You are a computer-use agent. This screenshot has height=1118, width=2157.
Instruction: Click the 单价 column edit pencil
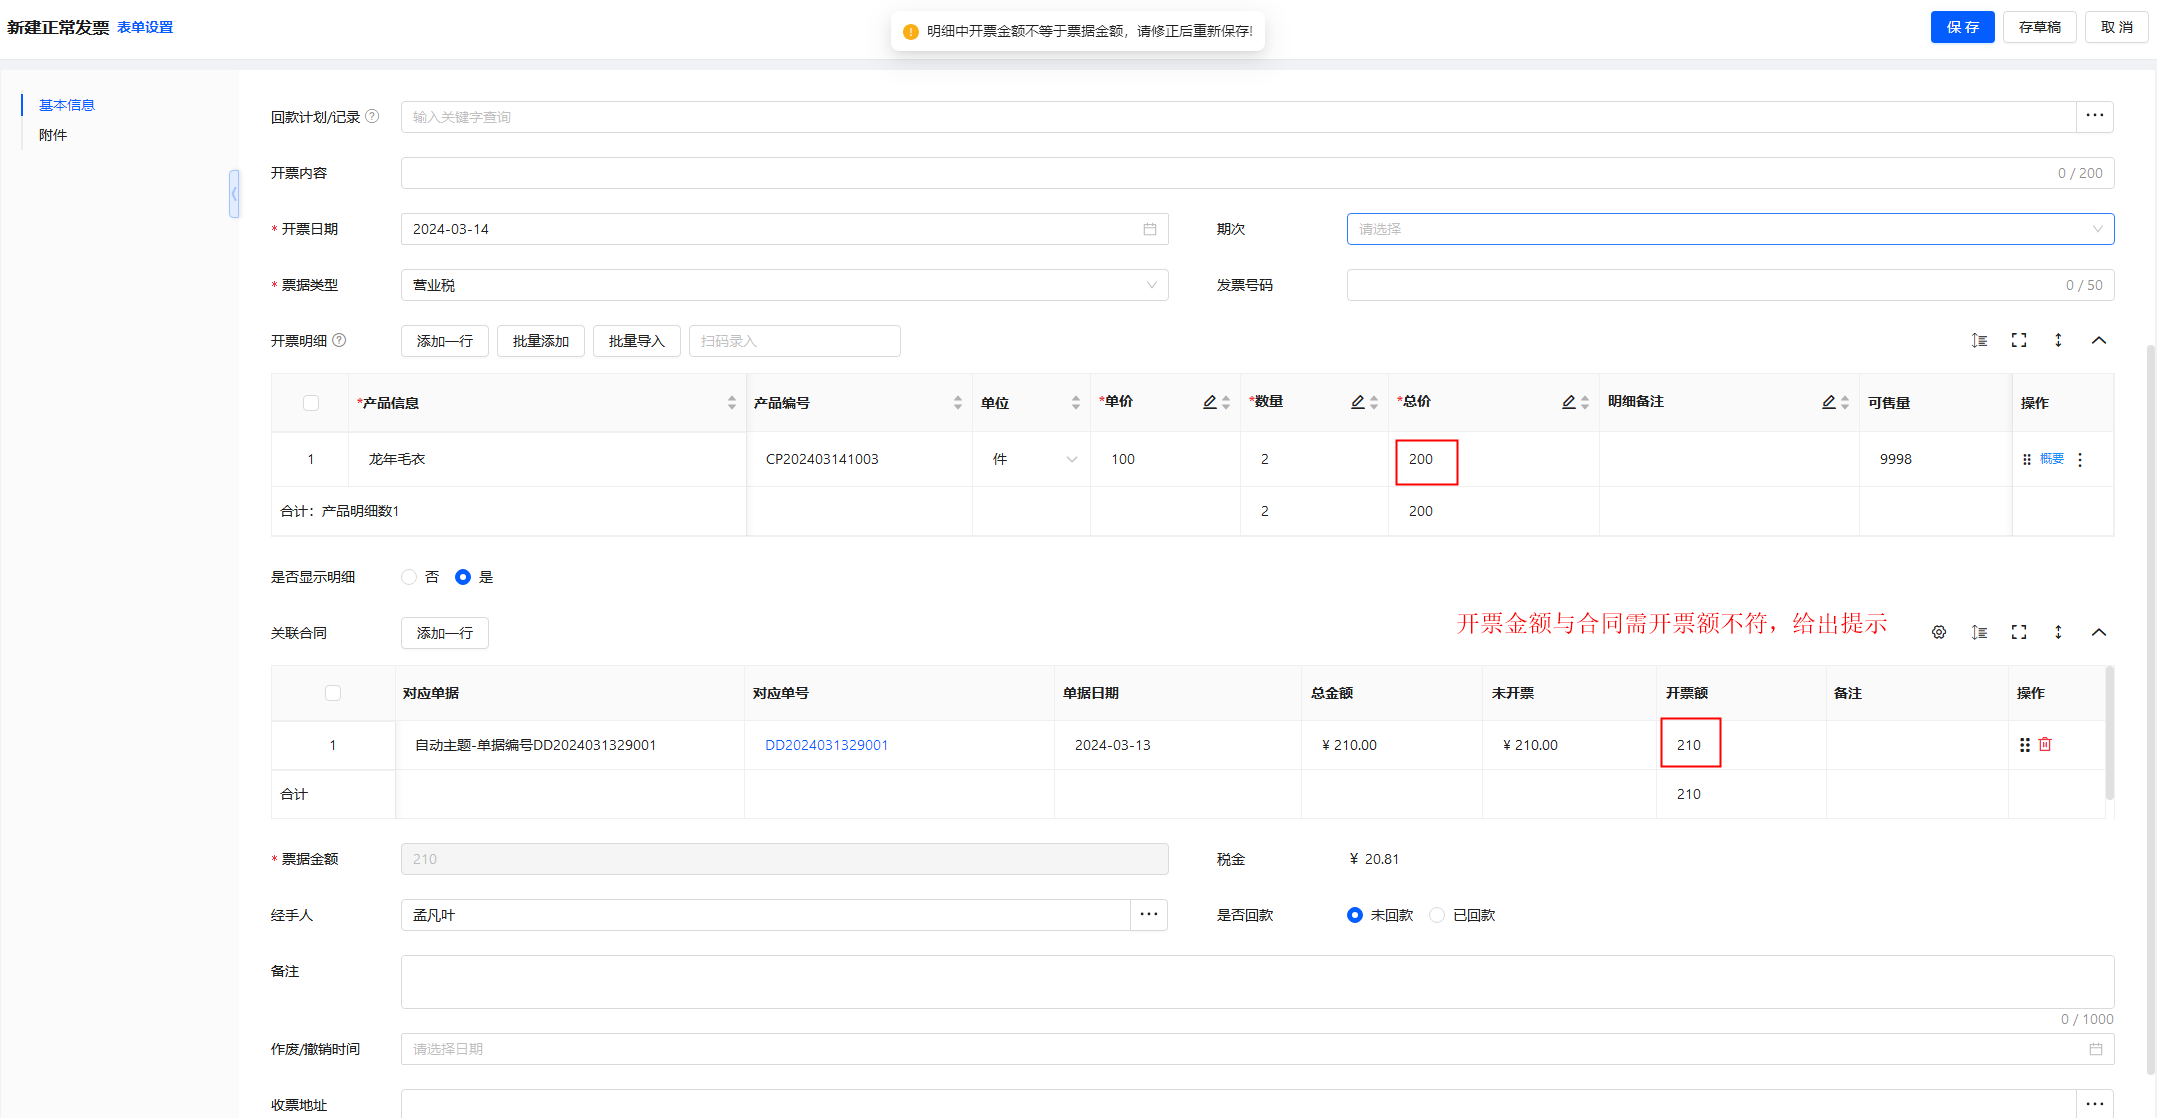tap(1210, 402)
